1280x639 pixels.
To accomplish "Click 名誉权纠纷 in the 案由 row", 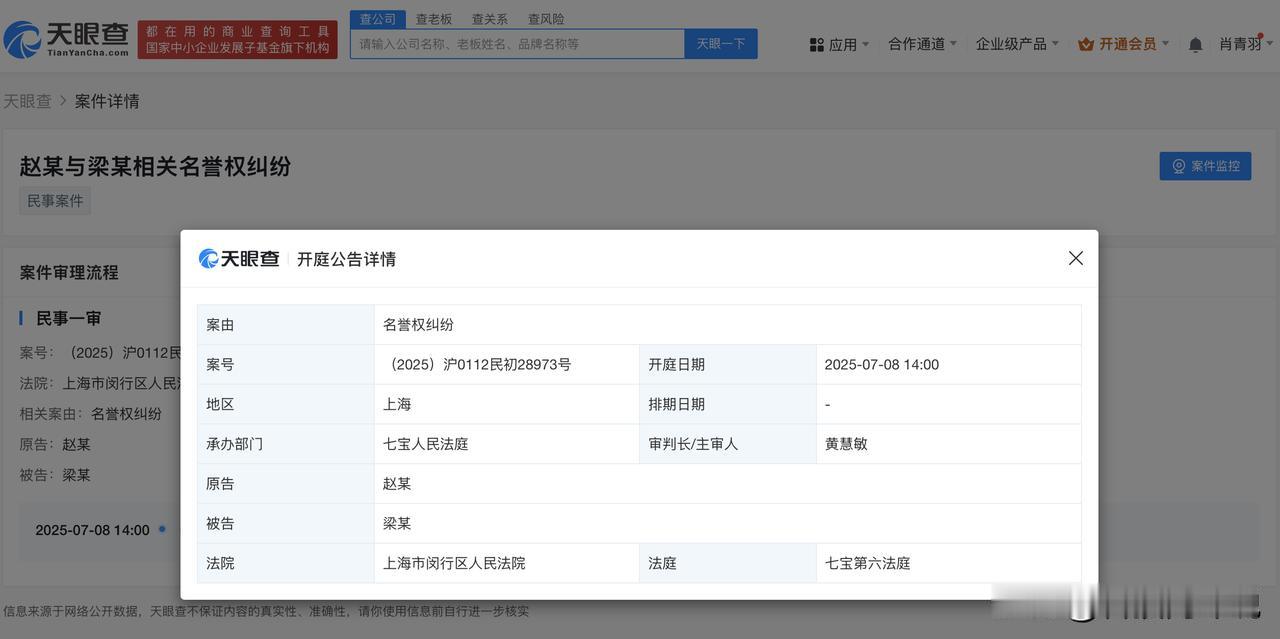I will pyautogui.click(x=418, y=325).
